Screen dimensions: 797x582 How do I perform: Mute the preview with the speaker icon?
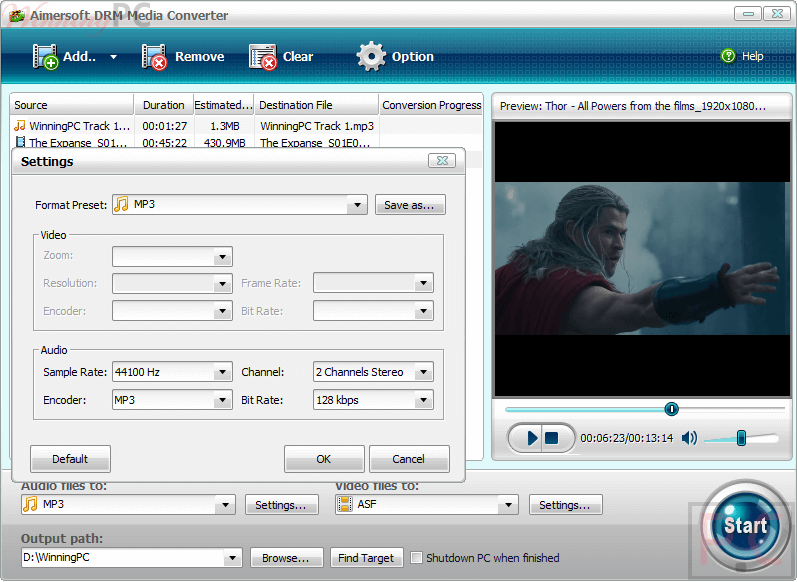pyautogui.click(x=689, y=438)
